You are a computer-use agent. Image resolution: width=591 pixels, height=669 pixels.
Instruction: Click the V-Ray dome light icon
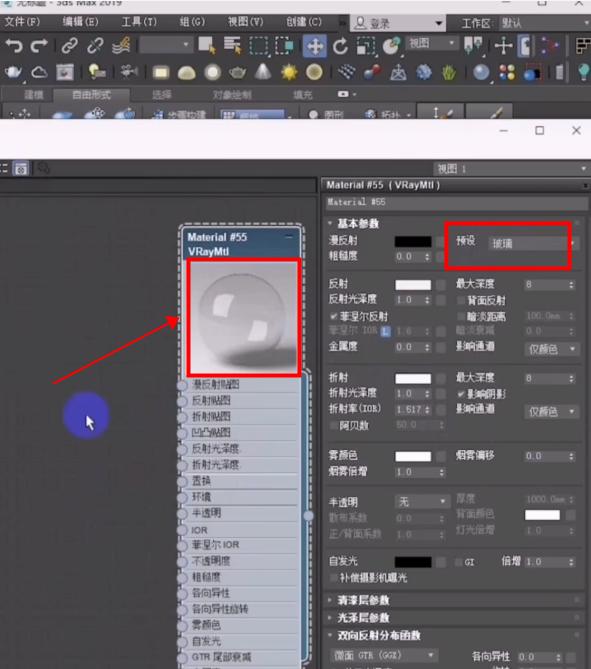[186, 73]
